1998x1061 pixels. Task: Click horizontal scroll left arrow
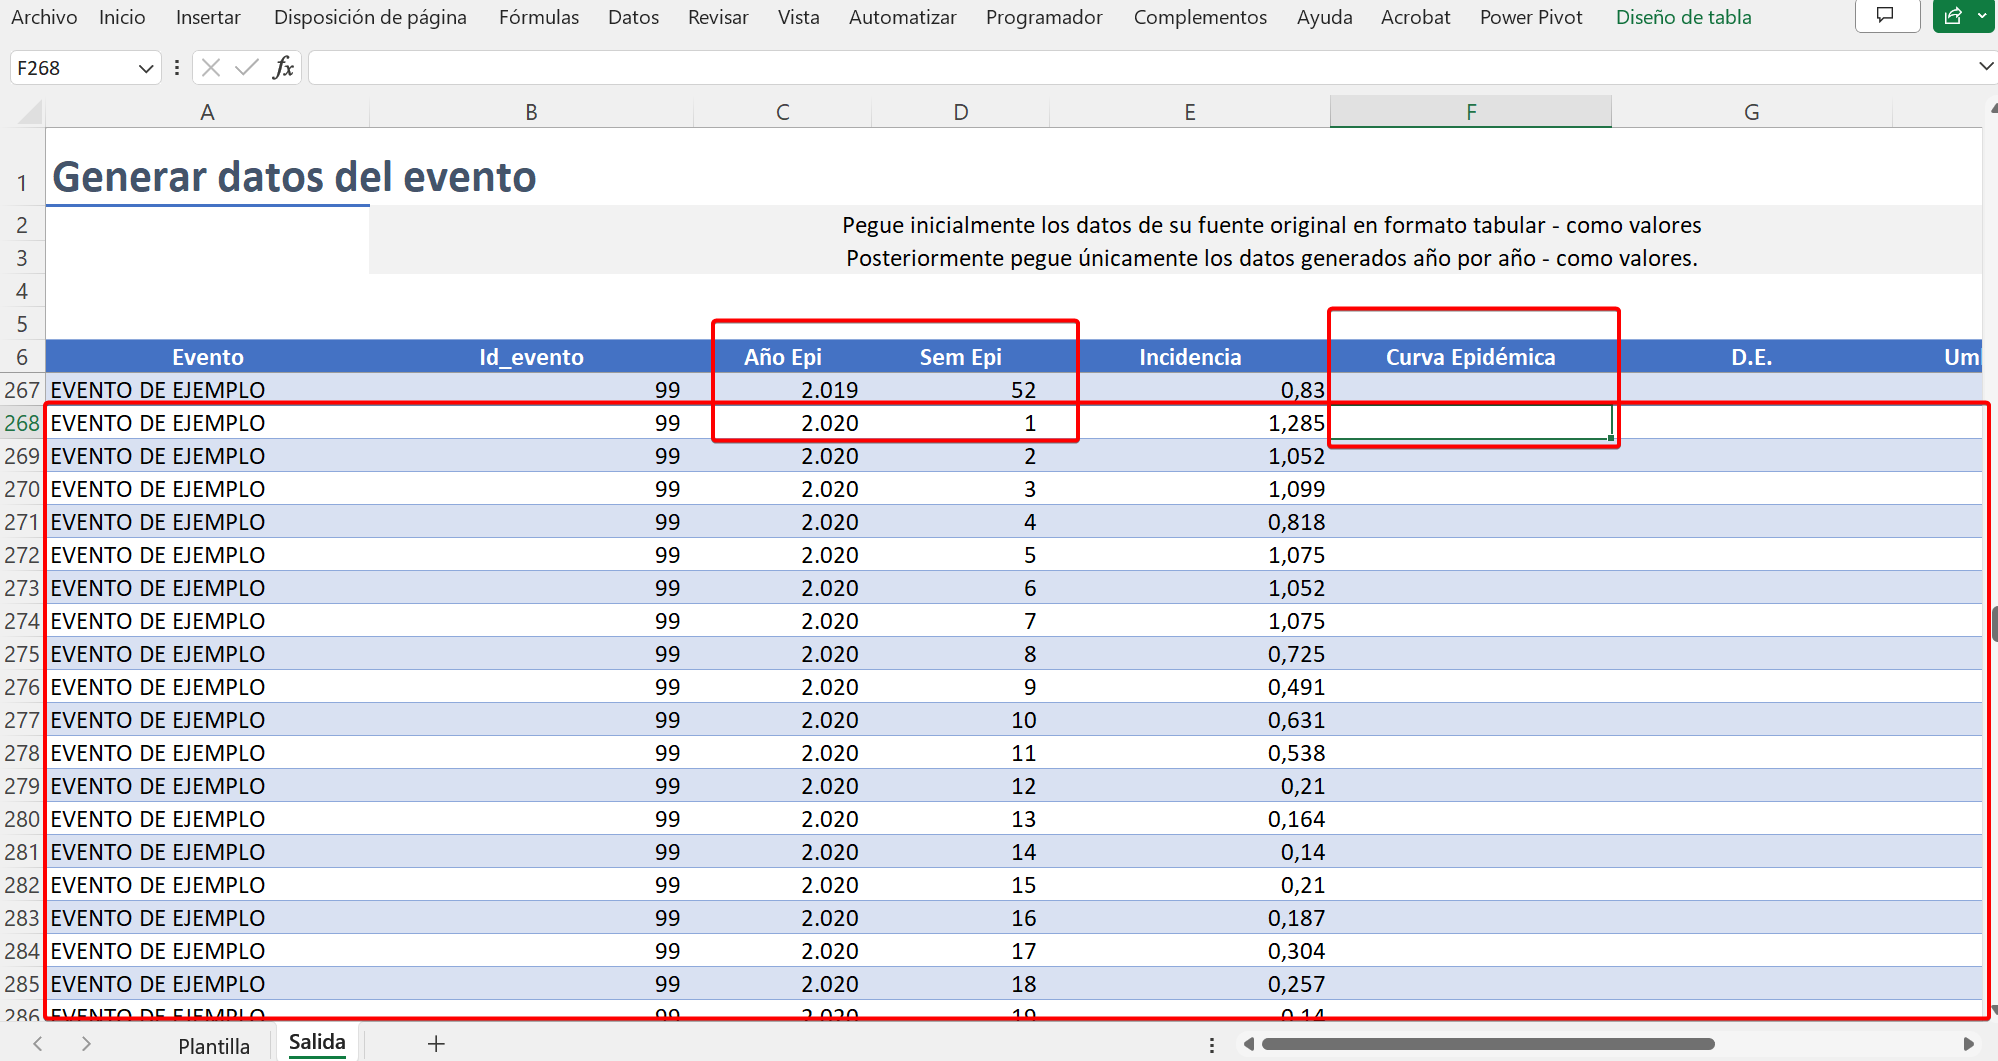coord(1248,1044)
